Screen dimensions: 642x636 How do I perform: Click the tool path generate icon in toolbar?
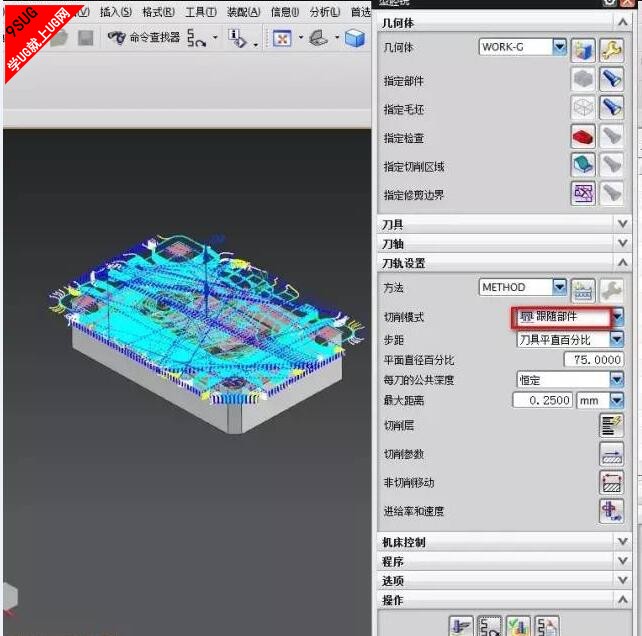196,38
